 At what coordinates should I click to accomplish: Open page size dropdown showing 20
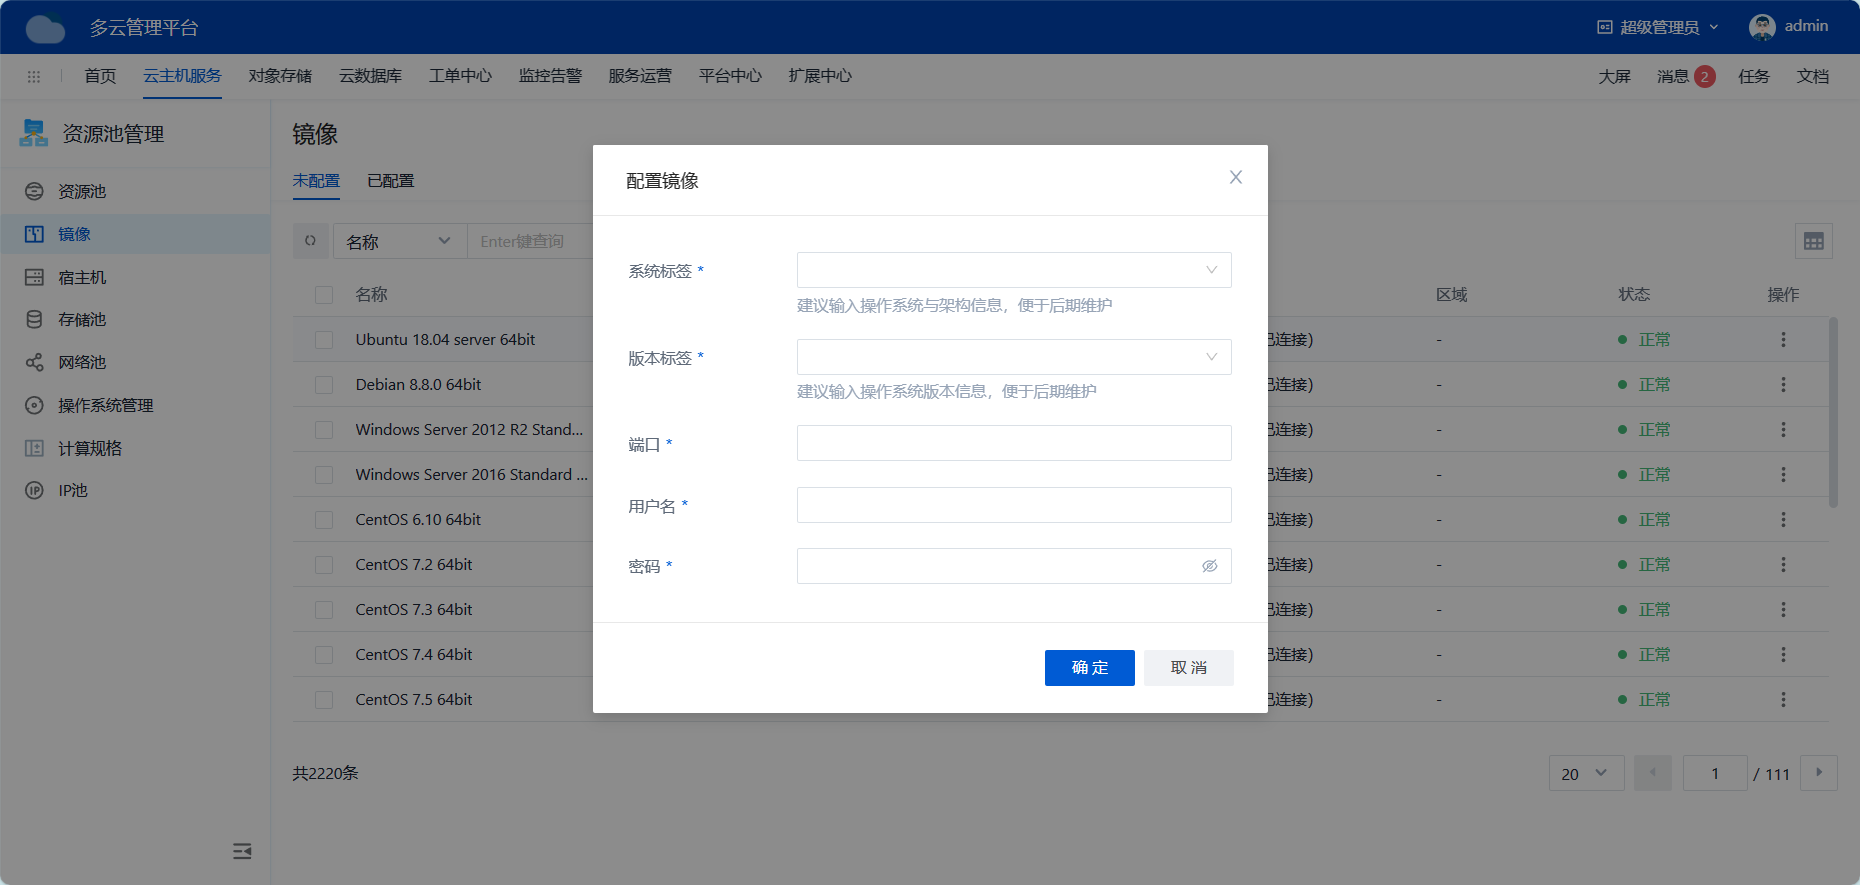tap(1587, 773)
